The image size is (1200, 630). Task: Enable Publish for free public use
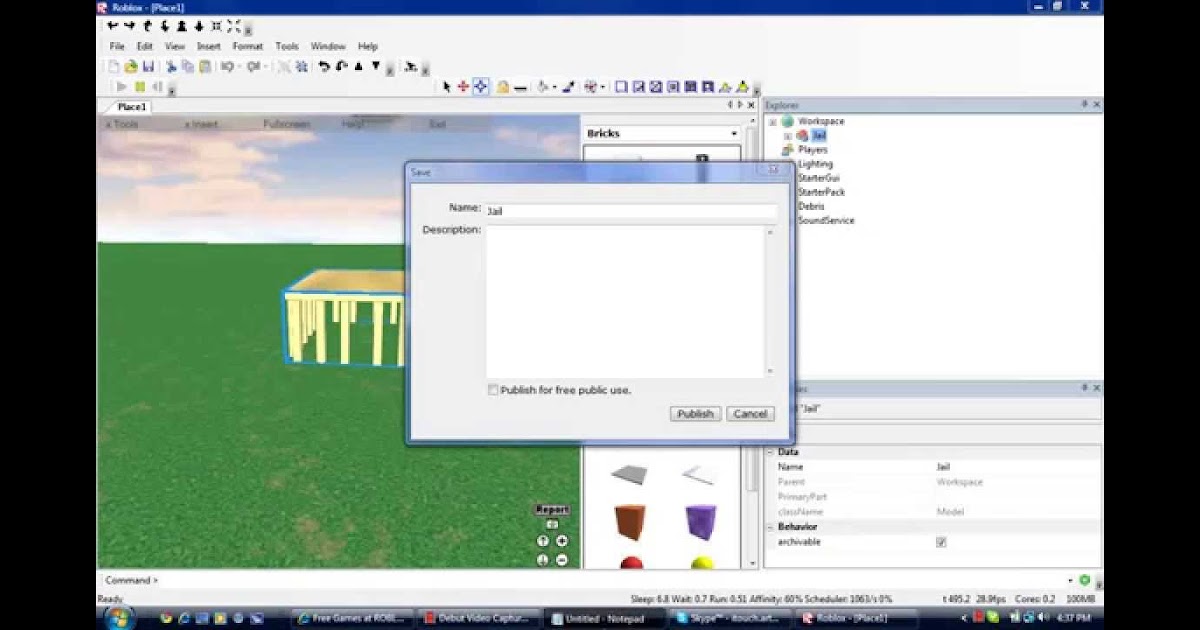493,390
